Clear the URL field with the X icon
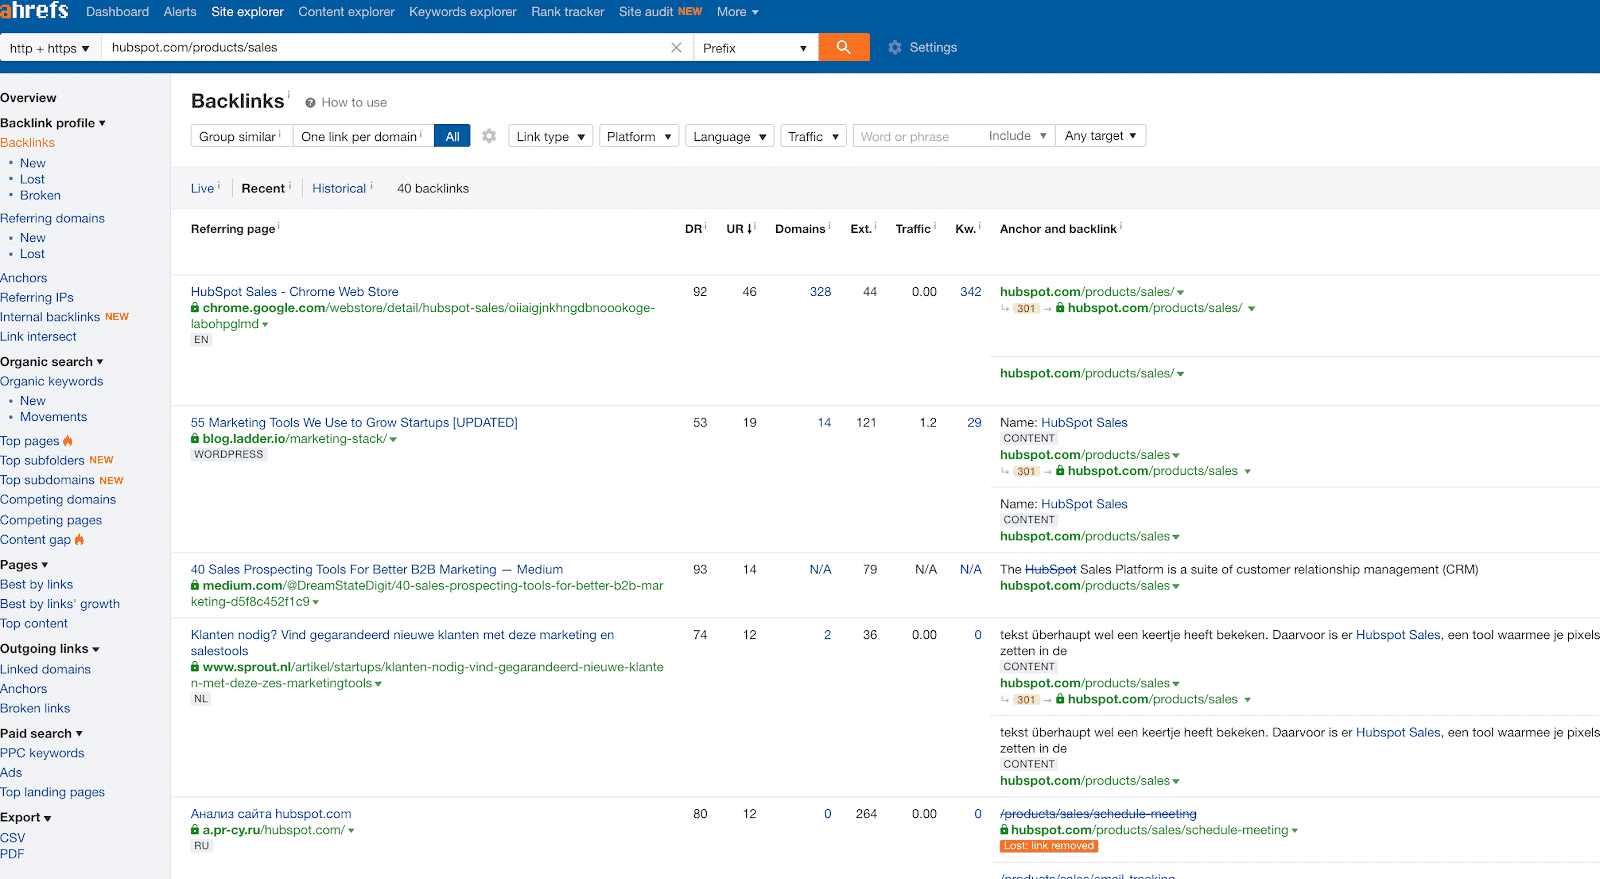 click(x=676, y=48)
